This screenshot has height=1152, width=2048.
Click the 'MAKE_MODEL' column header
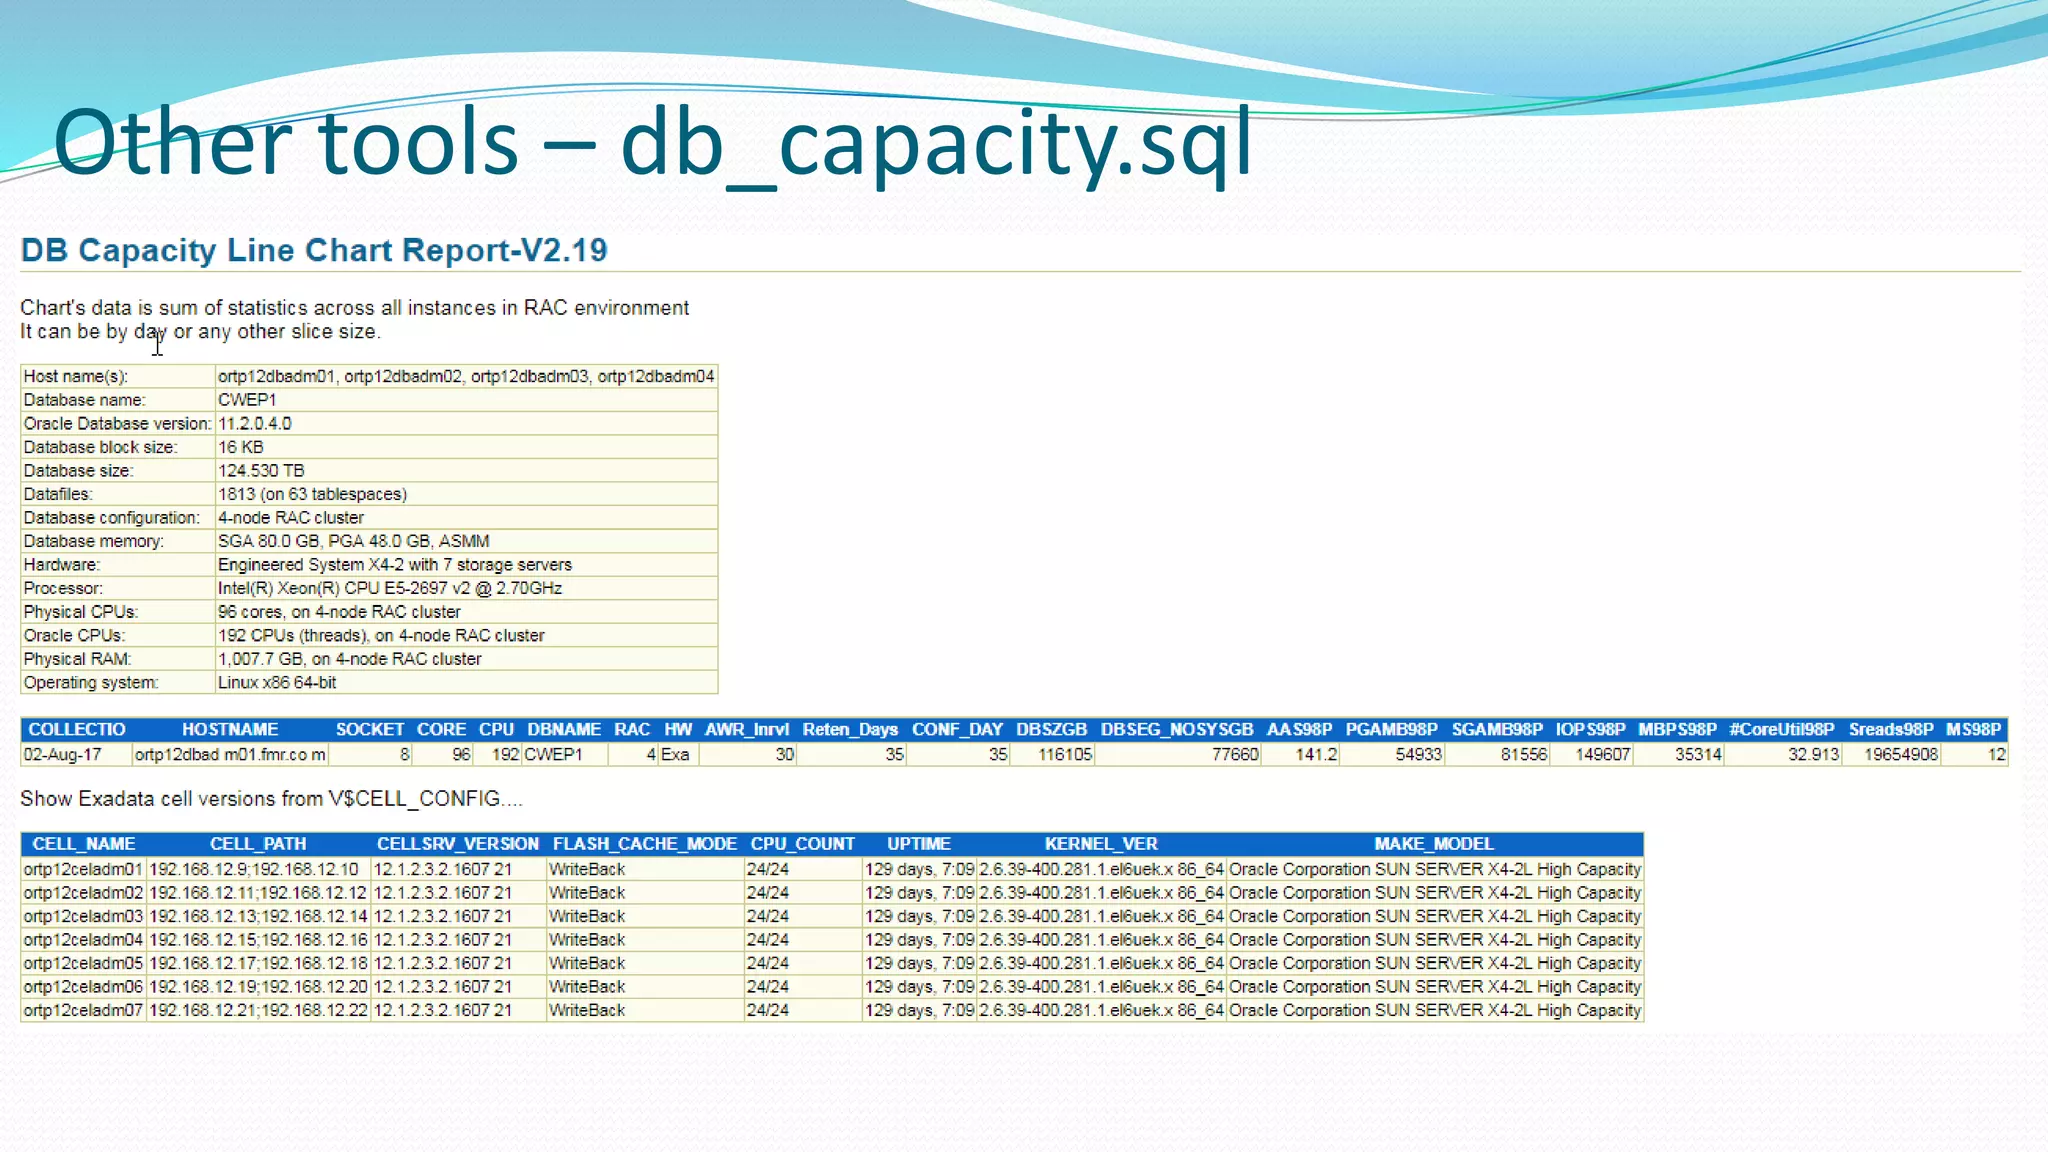coord(1434,844)
